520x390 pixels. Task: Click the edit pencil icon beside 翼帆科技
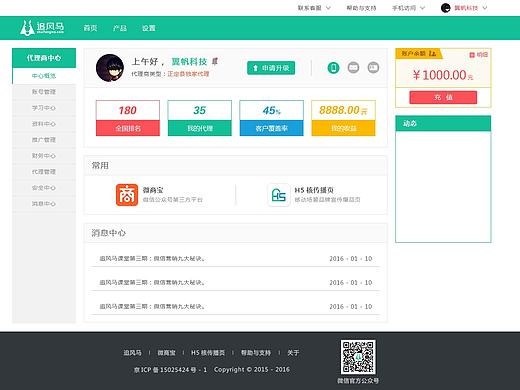(215, 61)
